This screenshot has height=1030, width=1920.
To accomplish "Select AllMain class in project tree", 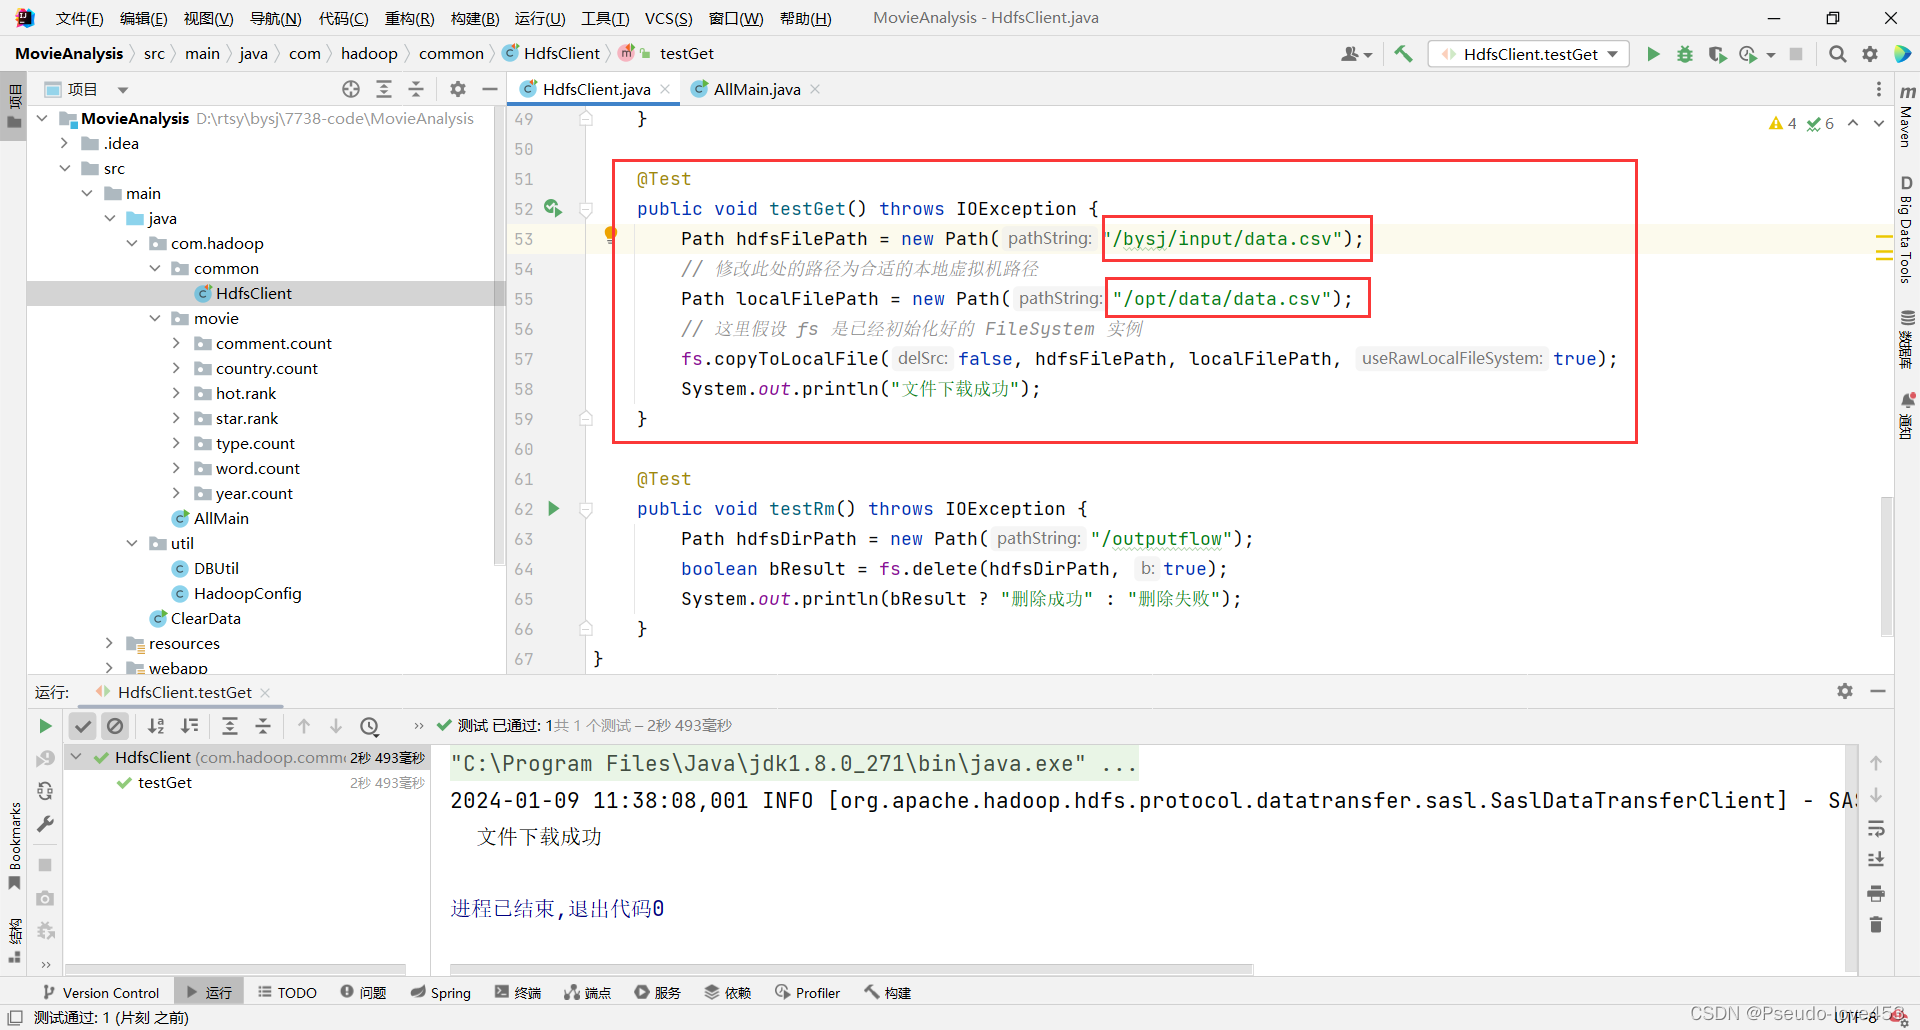I will pos(221,518).
